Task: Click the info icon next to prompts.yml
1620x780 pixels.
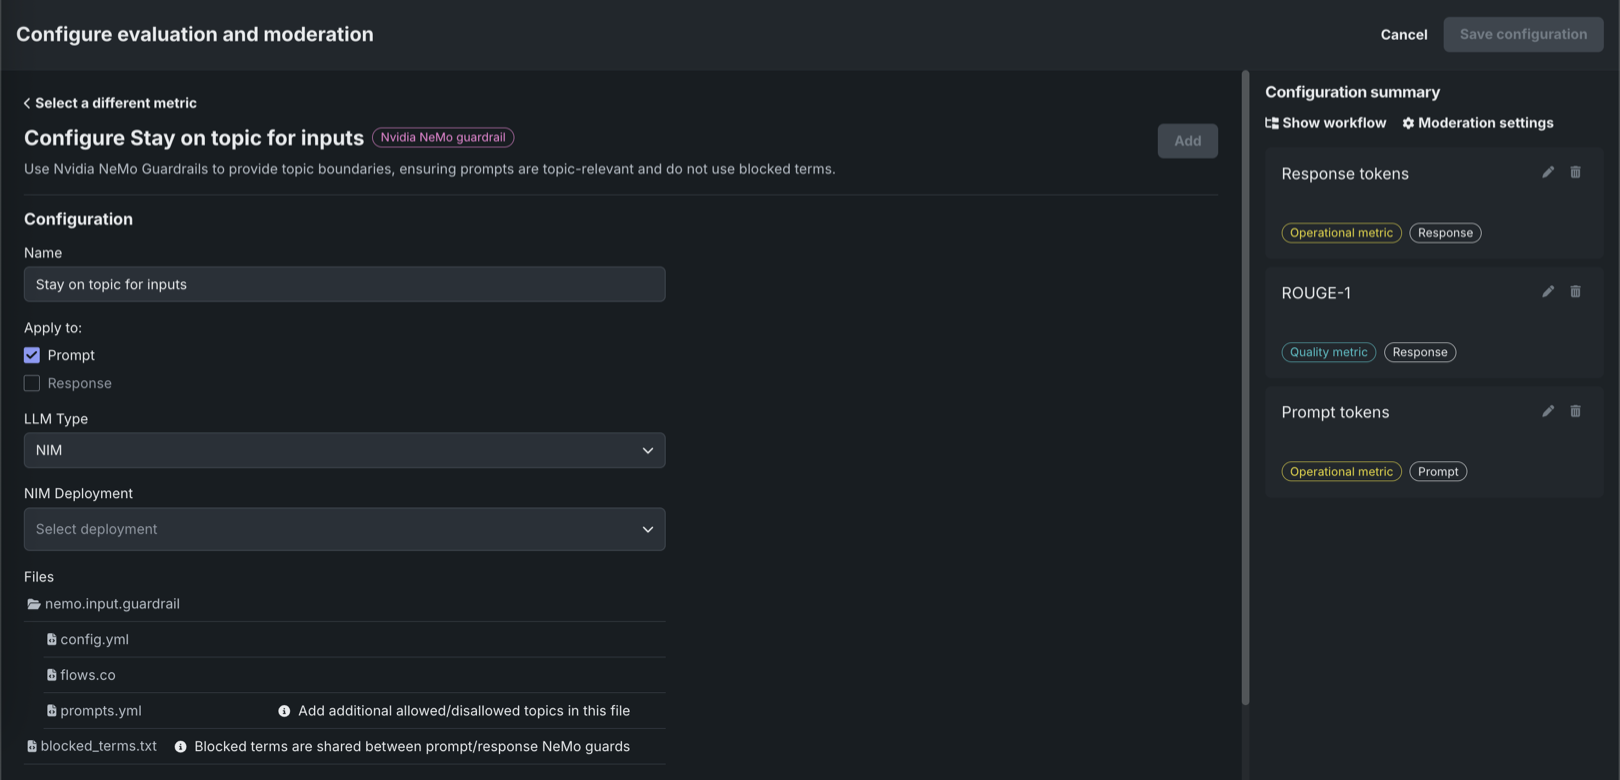Action: (x=284, y=711)
